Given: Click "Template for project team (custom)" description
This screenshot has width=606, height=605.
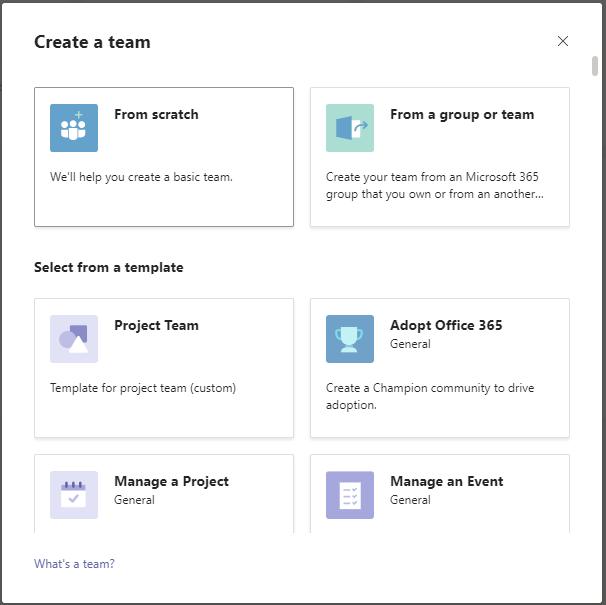Looking at the screenshot, I should pos(143,388).
